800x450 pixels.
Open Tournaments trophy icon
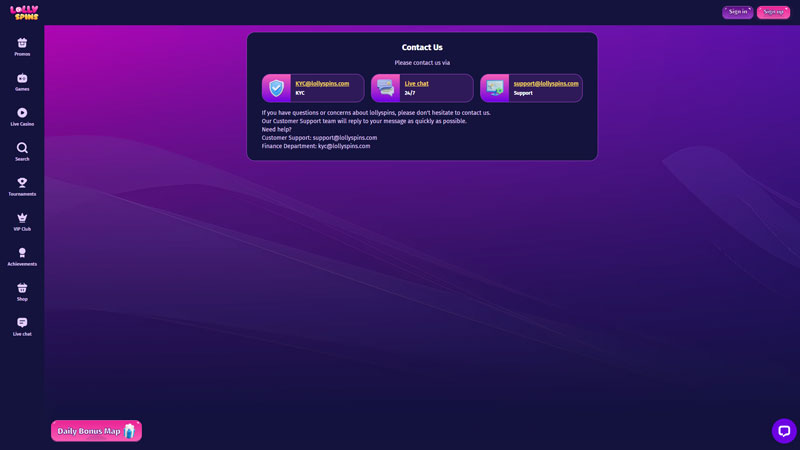click(x=22, y=183)
